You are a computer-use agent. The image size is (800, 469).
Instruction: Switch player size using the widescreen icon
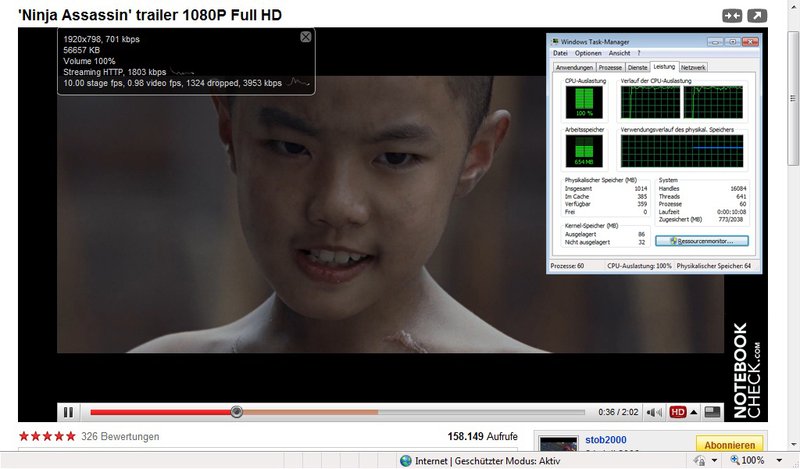(712, 412)
